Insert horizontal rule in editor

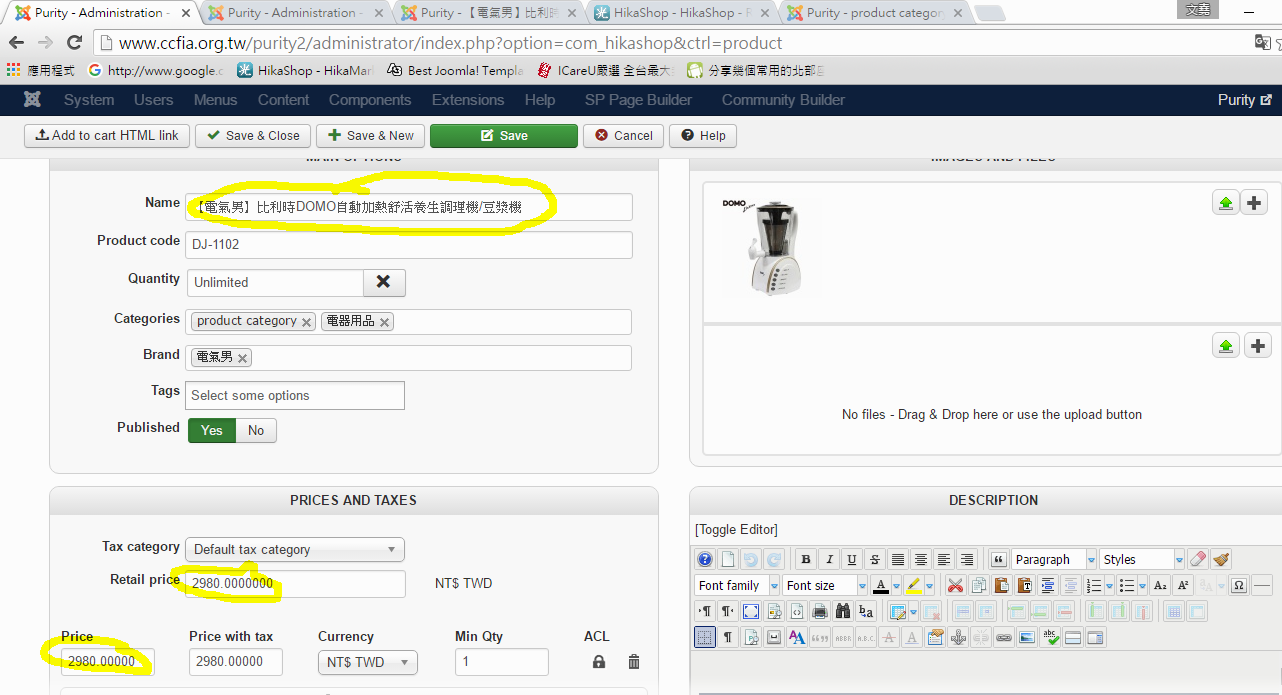tap(1262, 585)
